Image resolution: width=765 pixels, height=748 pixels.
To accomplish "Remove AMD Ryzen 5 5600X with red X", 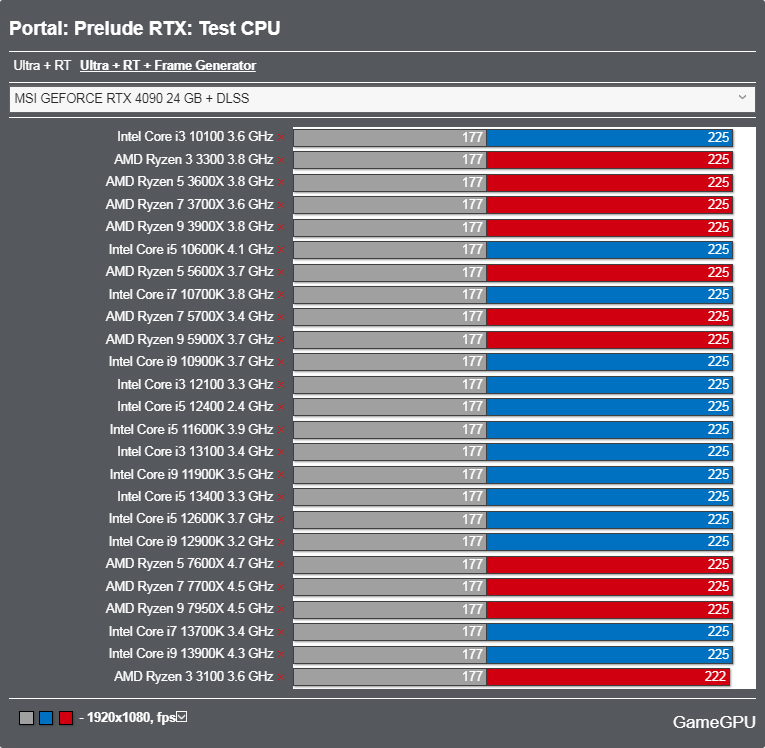I will 281,272.
